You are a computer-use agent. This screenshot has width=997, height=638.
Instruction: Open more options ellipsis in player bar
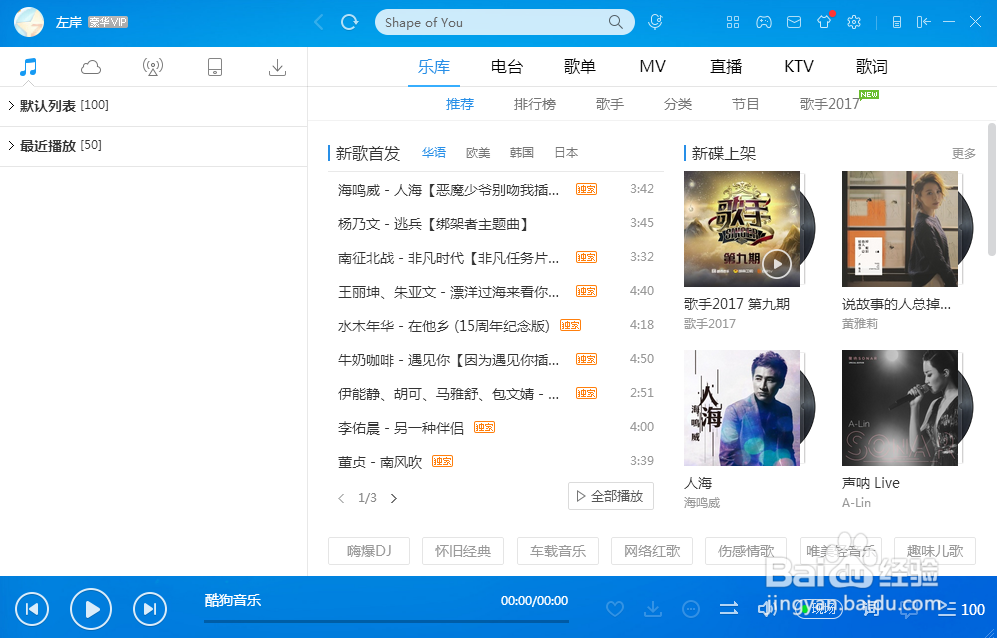(x=691, y=609)
